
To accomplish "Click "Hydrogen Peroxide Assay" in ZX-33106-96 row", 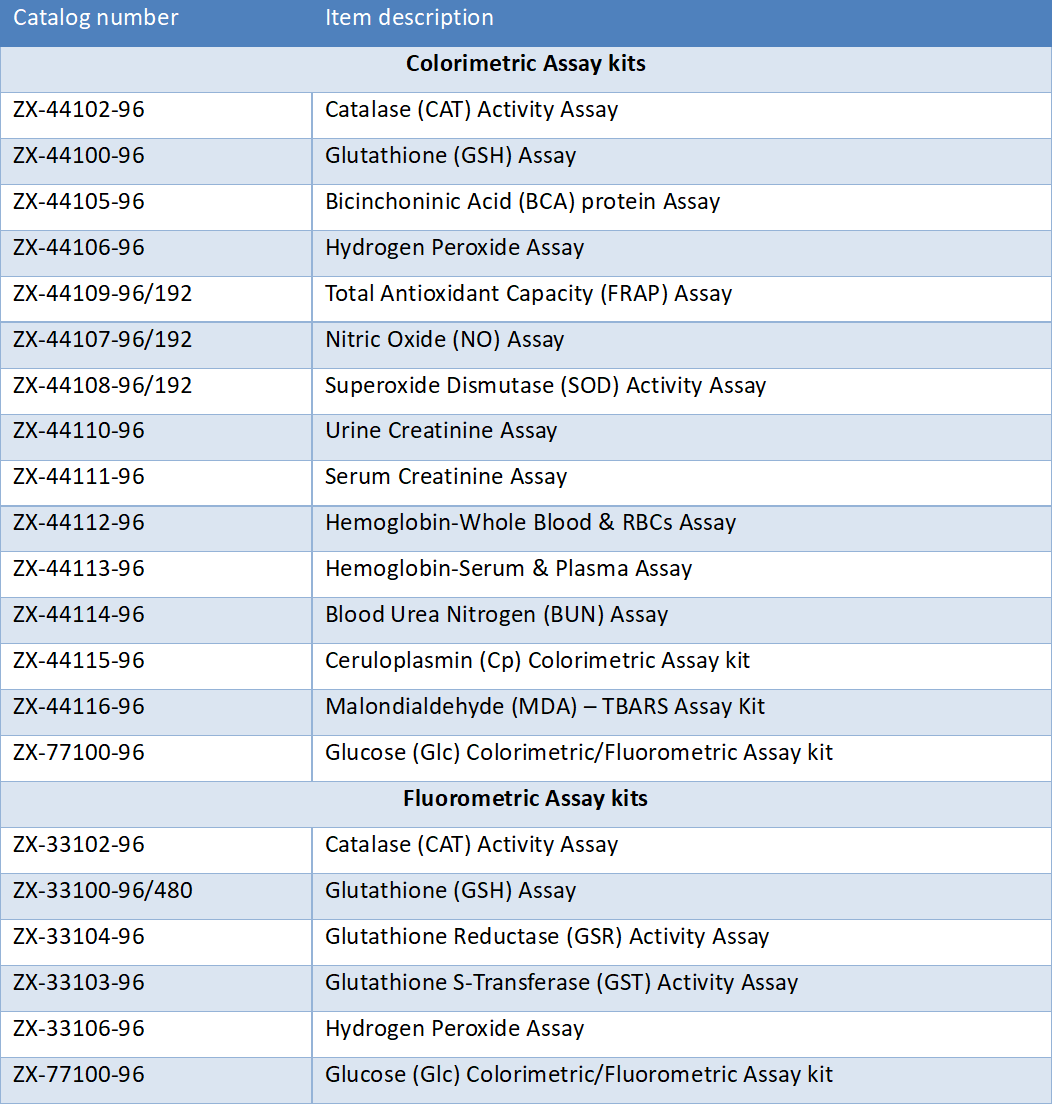I will (454, 1030).
